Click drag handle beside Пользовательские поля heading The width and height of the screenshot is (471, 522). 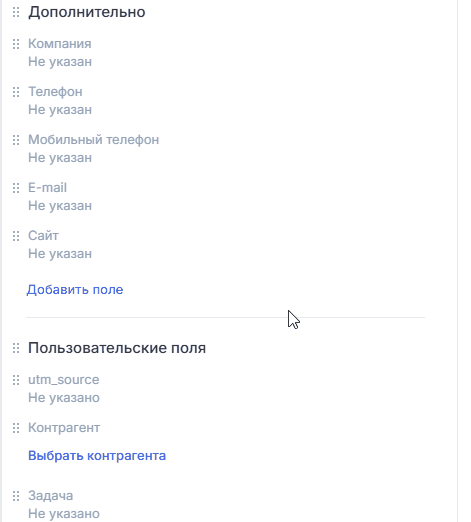click(16, 348)
